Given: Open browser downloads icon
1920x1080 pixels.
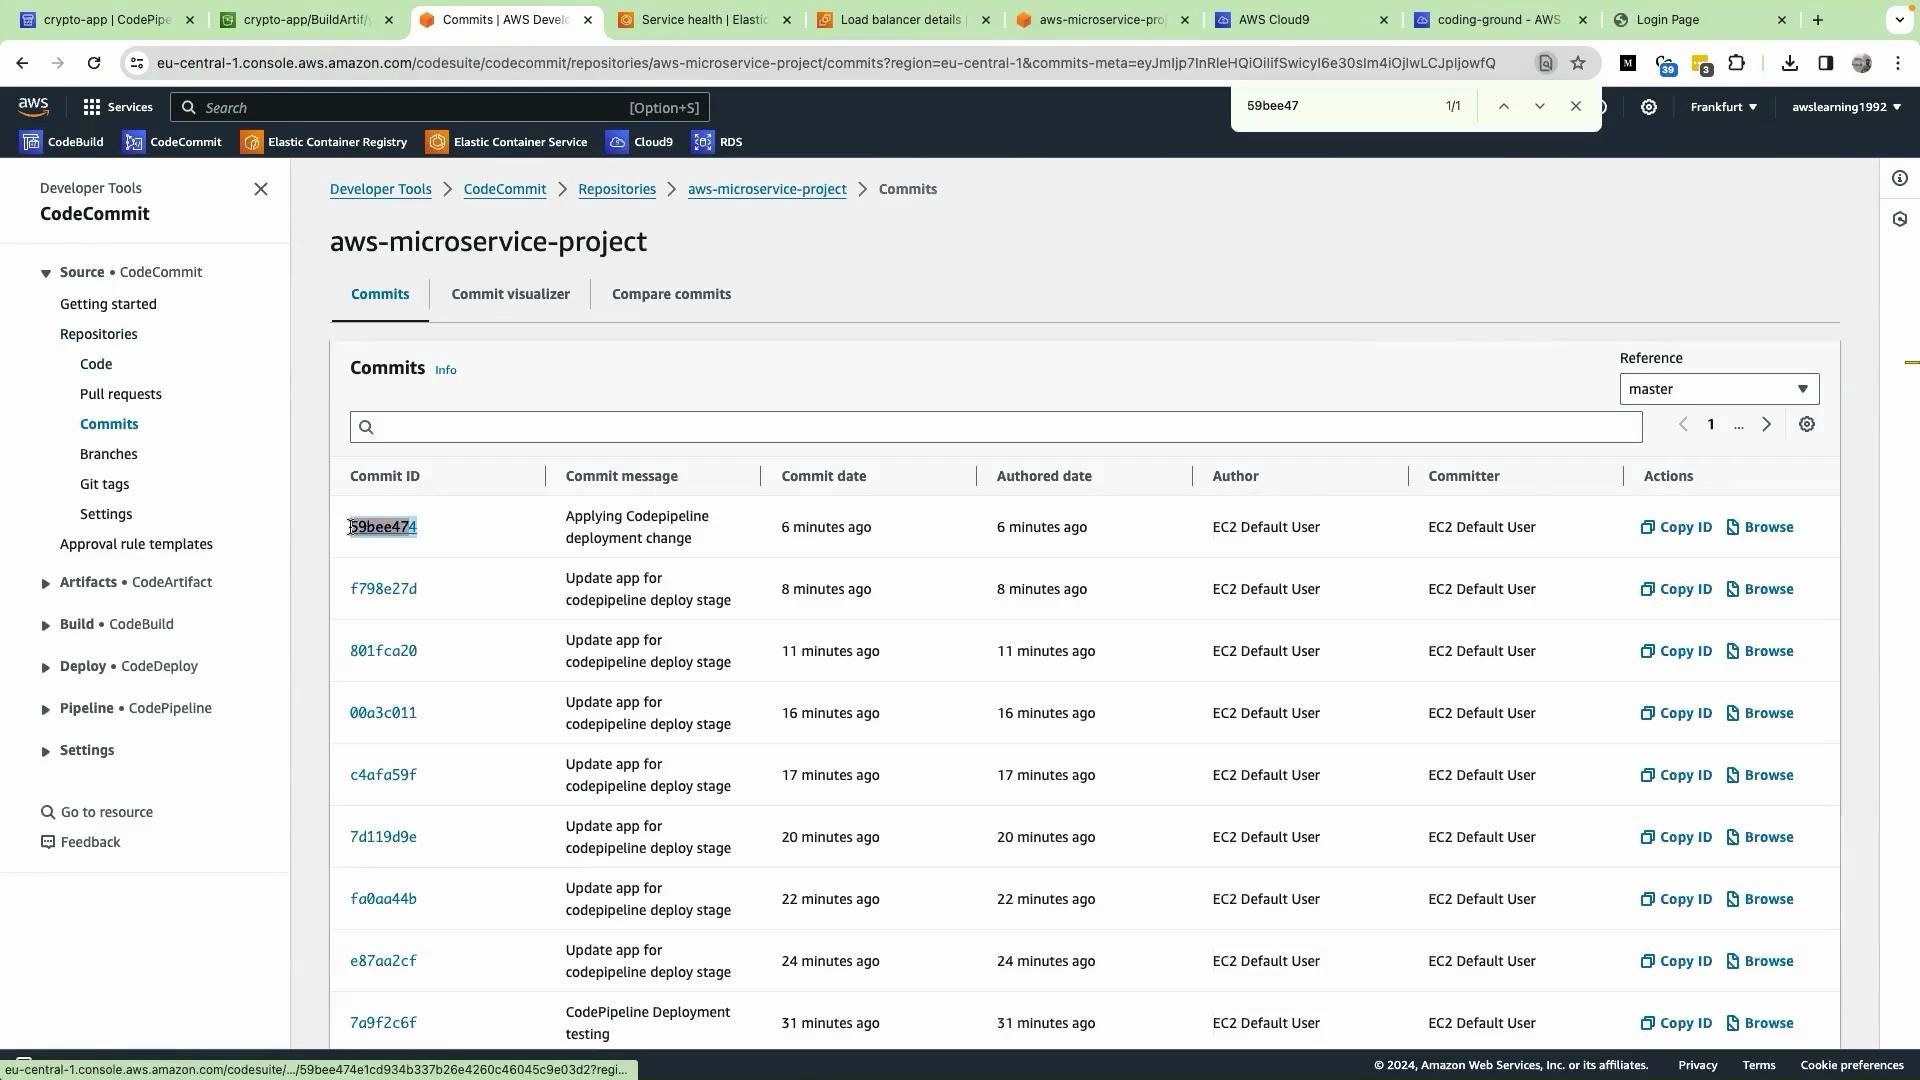Looking at the screenshot, I should [1790, 63].
